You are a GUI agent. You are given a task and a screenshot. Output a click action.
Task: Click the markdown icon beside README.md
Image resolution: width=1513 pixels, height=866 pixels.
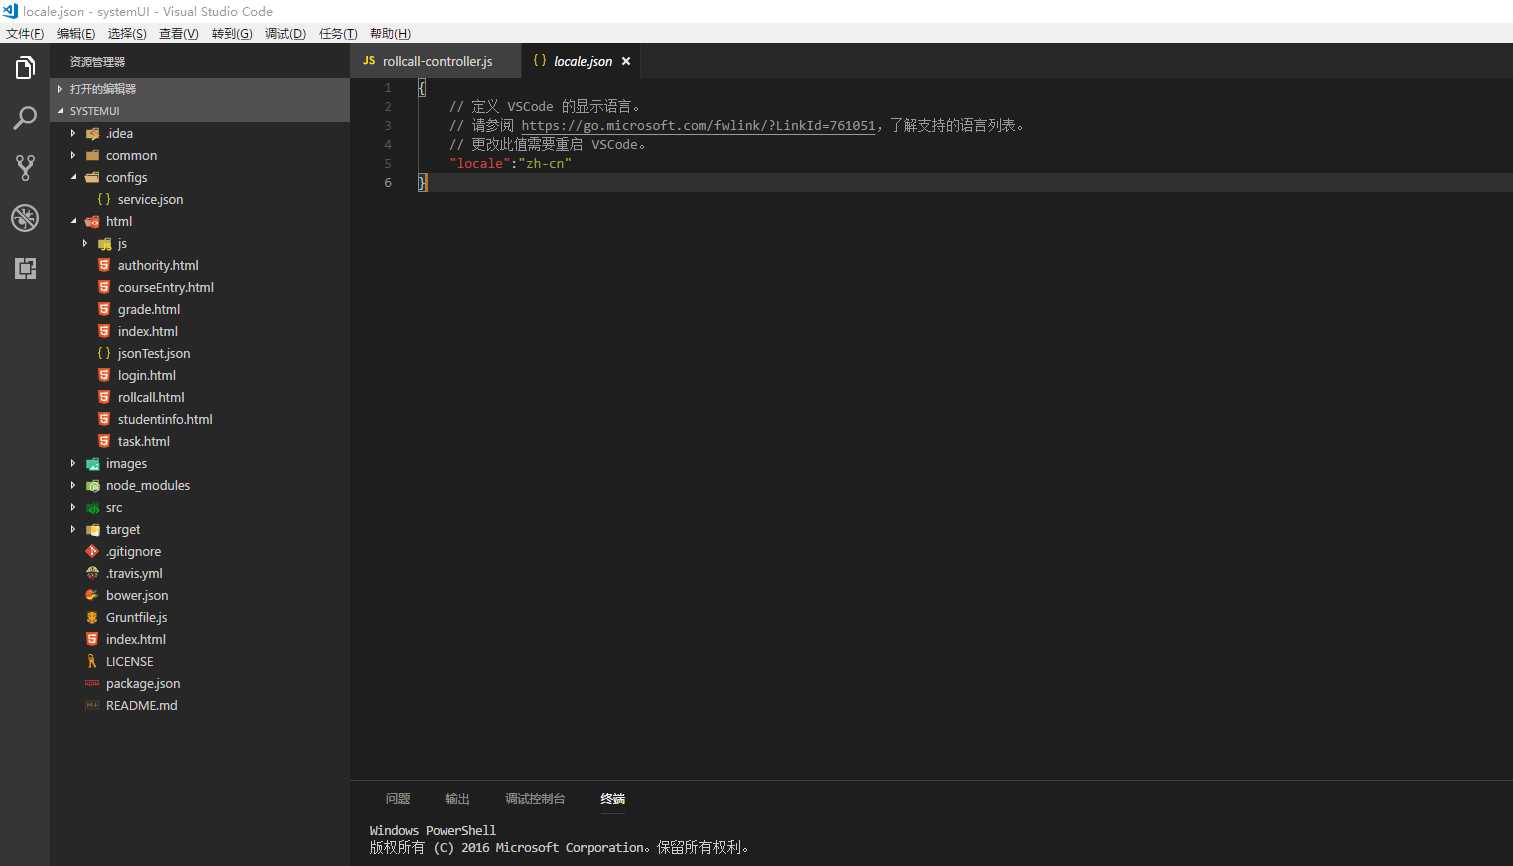(92, 705)
